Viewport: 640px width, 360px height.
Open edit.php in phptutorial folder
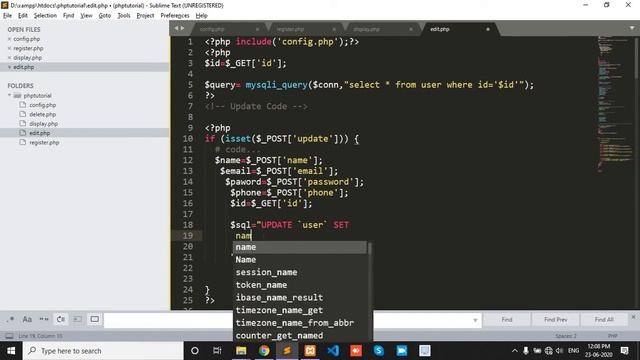(x=39, y=133)
